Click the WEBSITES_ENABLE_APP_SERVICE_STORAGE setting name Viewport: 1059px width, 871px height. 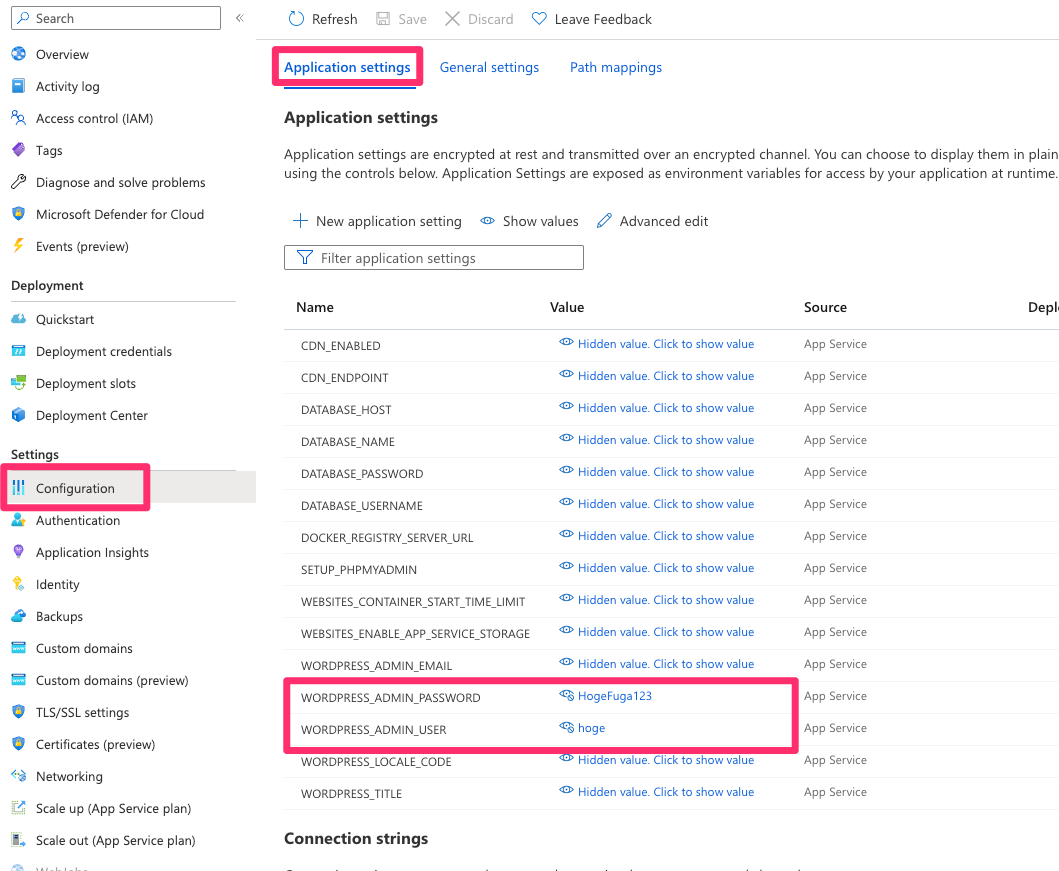[415, 633]
